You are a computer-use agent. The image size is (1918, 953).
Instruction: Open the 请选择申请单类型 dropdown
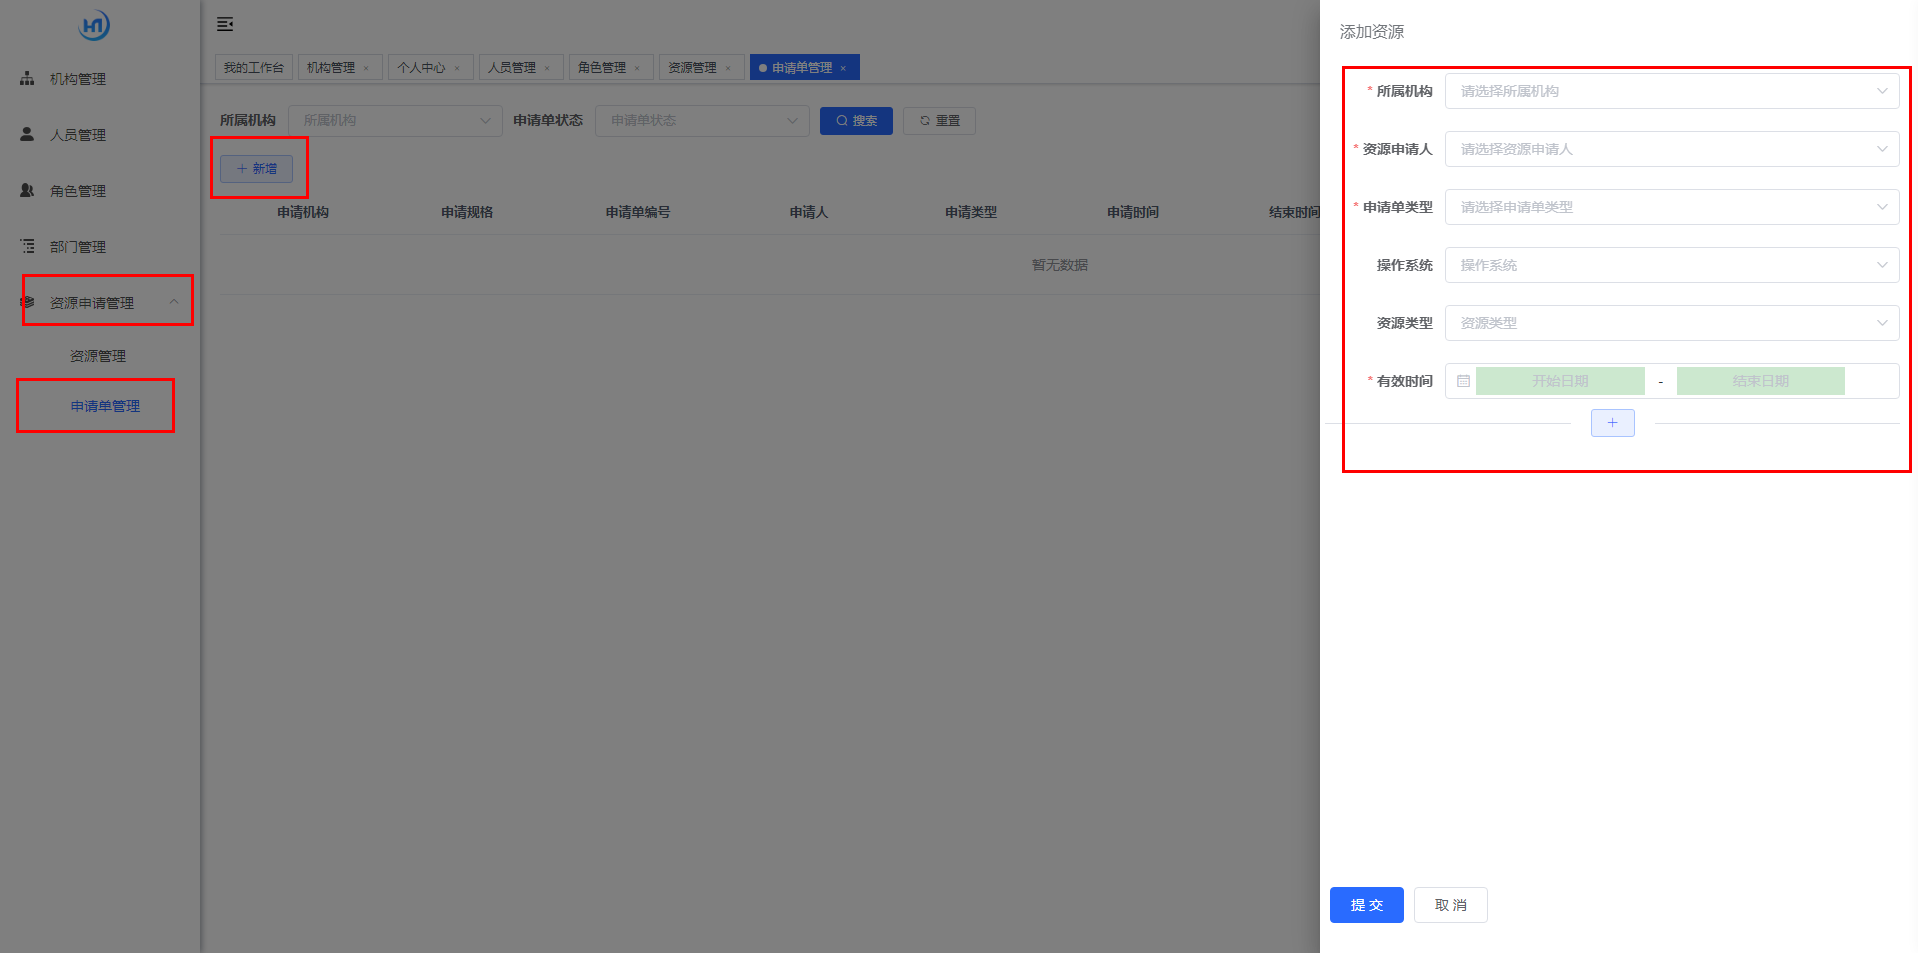[1671, 207]
